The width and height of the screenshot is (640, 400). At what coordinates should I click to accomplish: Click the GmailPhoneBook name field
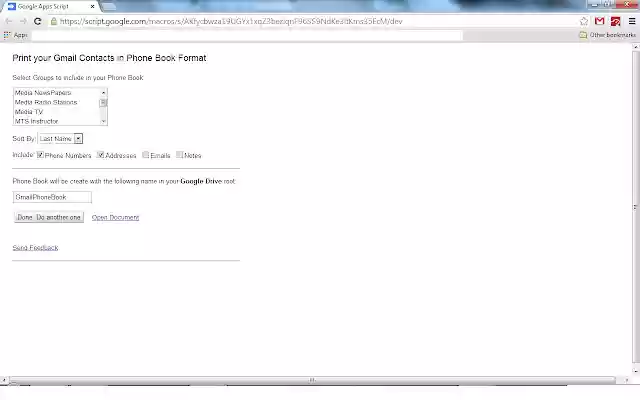pyautogui.click(x=52, y=197)
